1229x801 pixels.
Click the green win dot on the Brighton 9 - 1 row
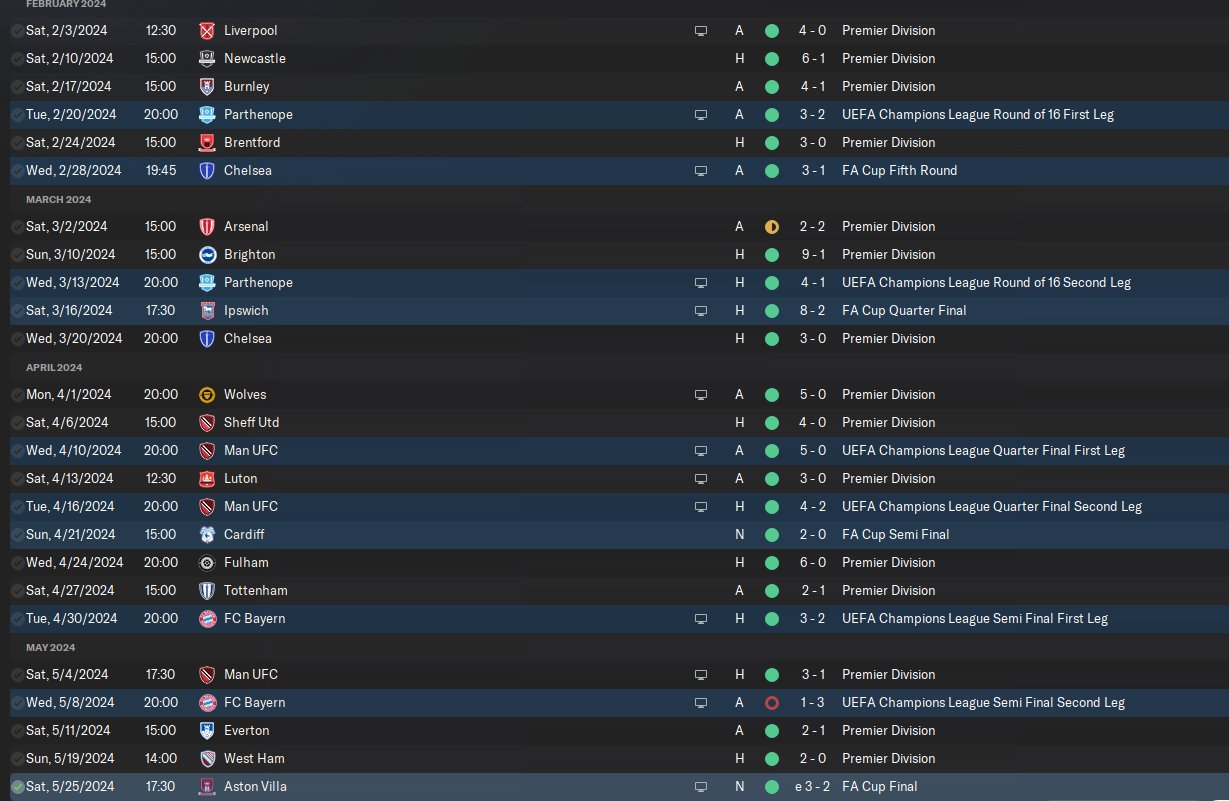pyautogui.click(x=771, y=255)
